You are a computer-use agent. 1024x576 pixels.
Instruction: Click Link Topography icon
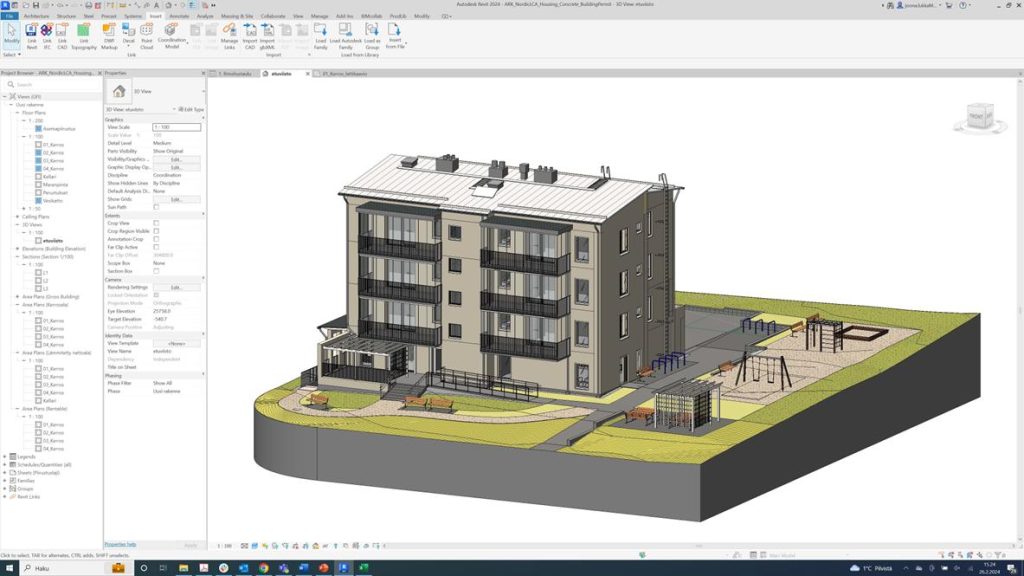pyautogui.click(x=84, y=36)
